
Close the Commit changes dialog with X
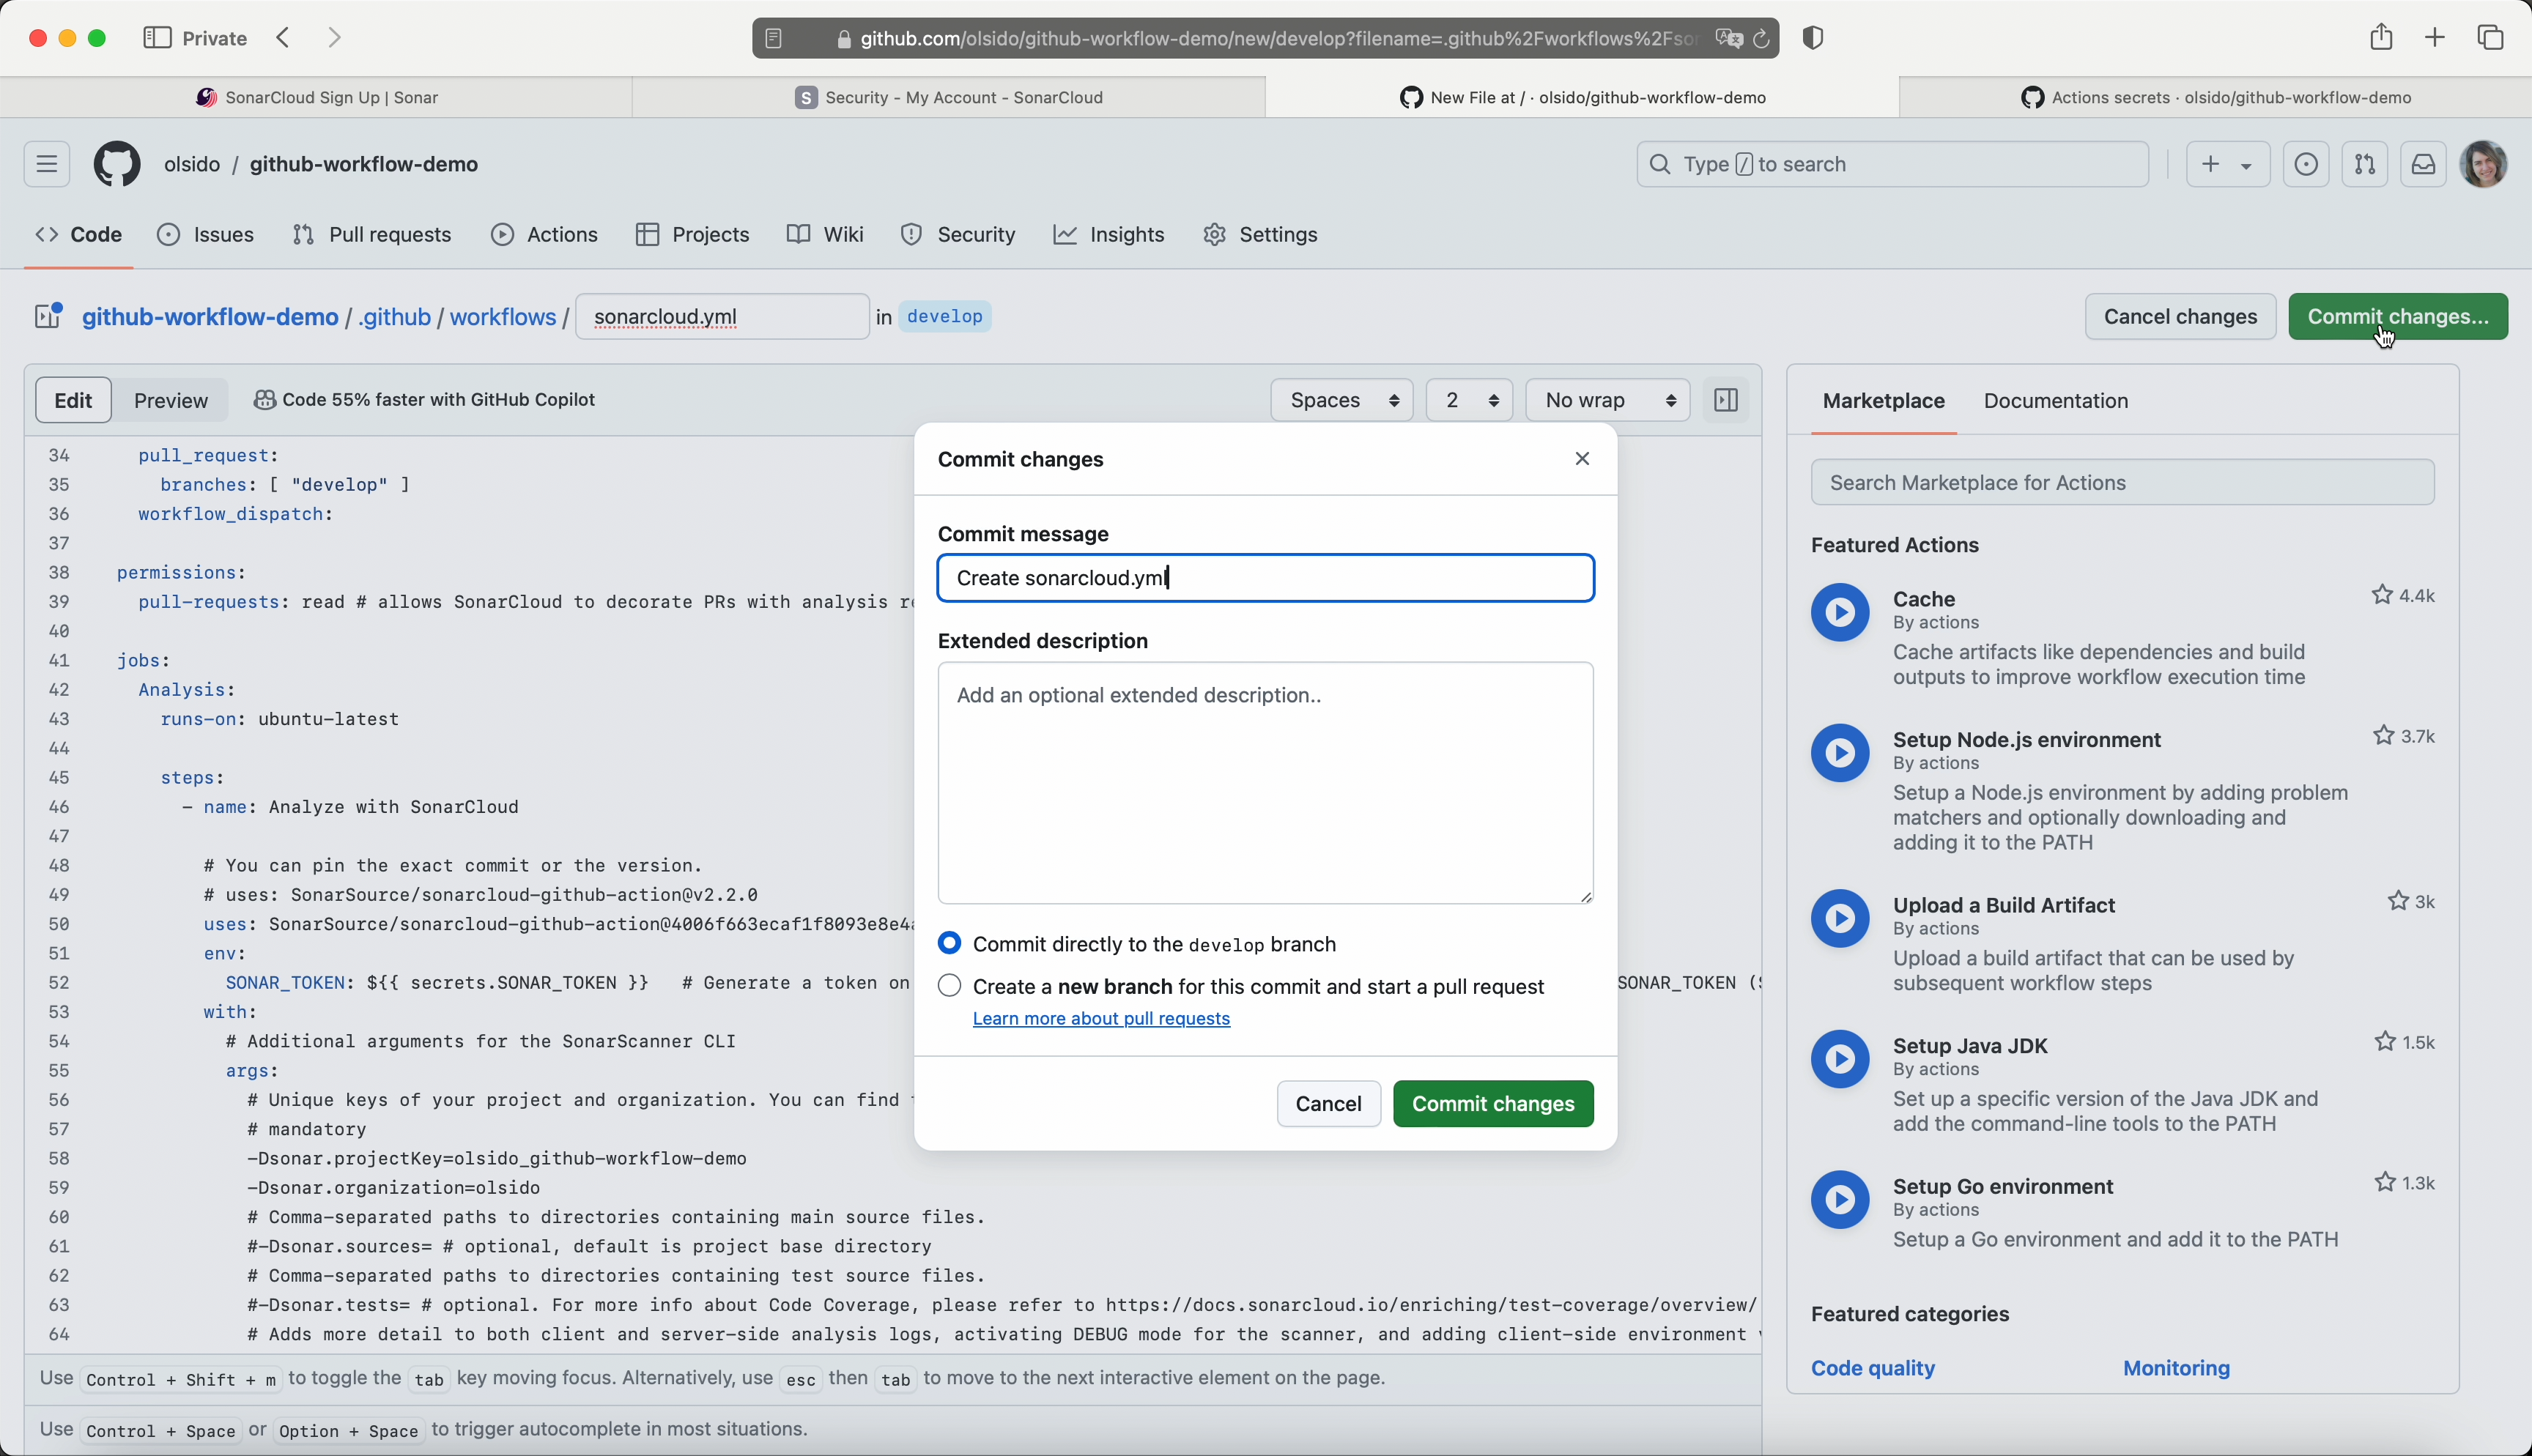click(1582, 459)
